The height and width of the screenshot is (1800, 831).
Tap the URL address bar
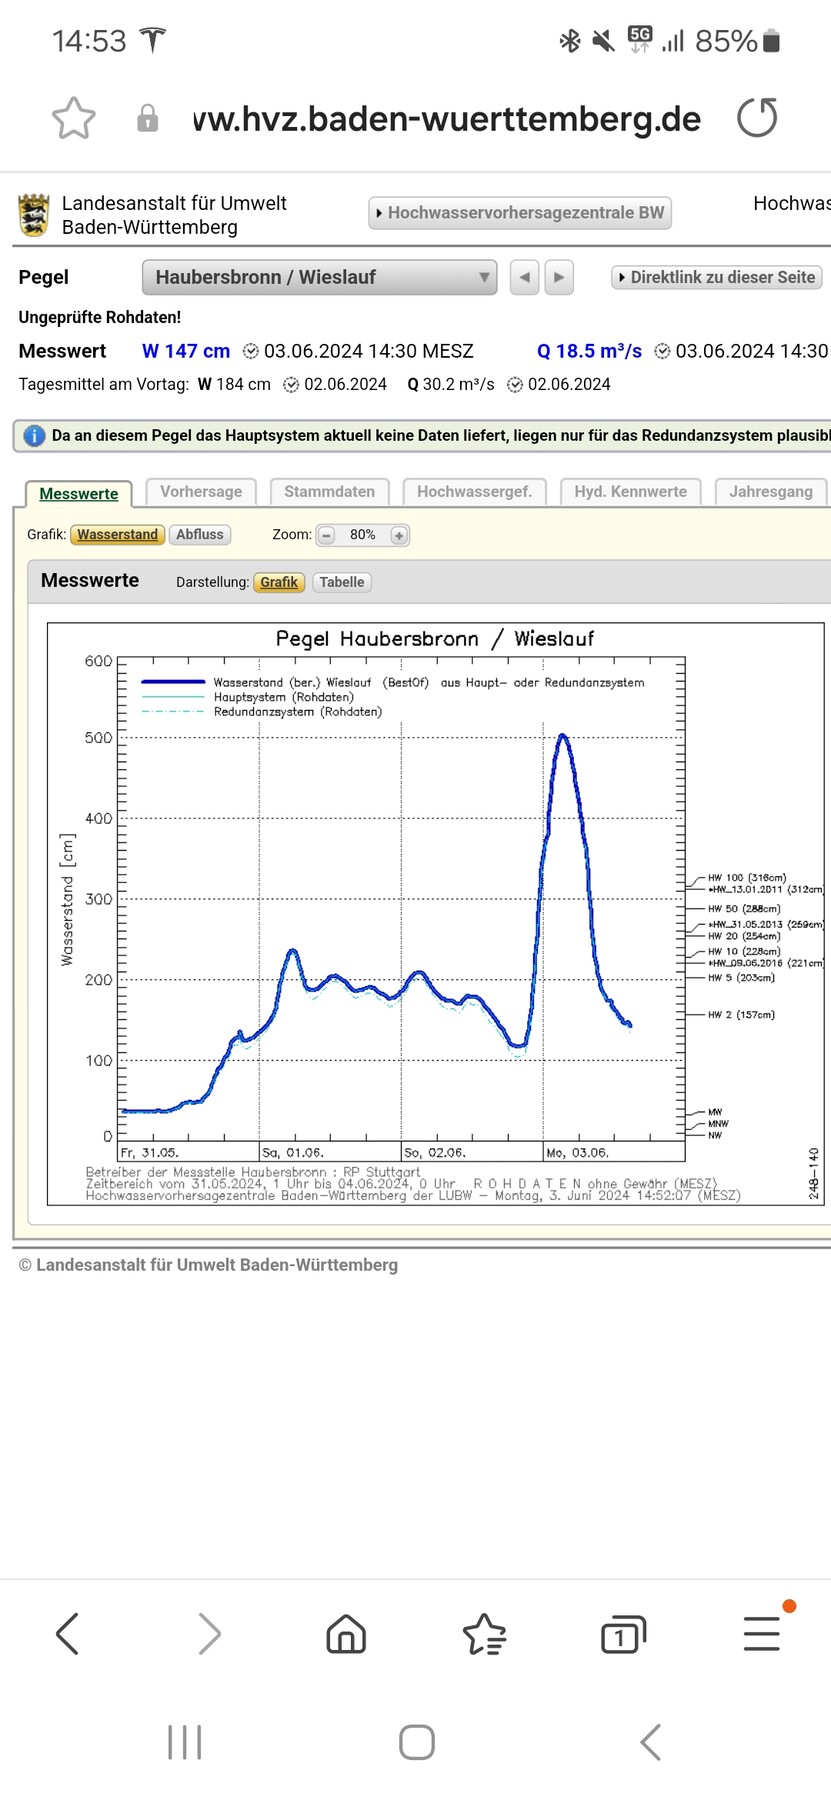pyautogui.click(x=447, y=119)
